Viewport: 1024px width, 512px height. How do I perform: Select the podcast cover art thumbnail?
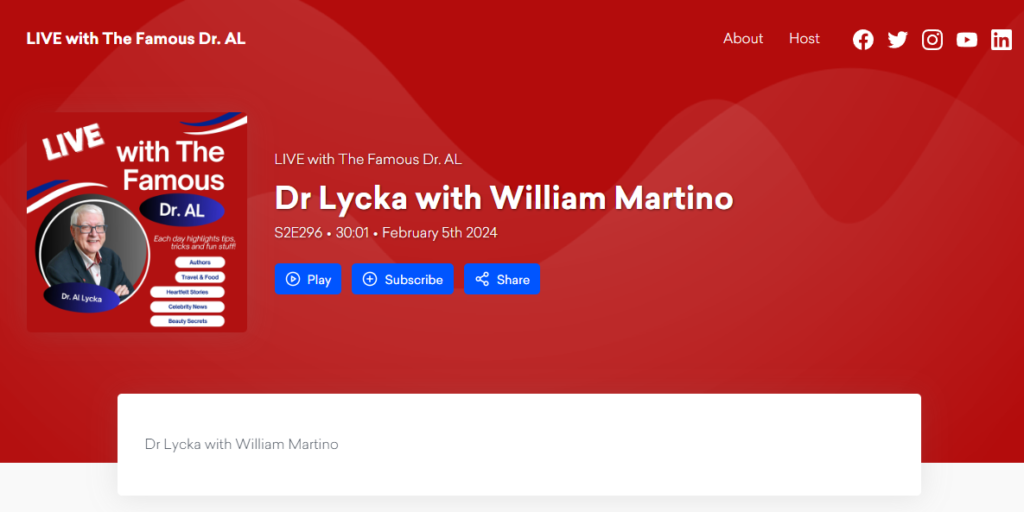click(x=137, y=222)
